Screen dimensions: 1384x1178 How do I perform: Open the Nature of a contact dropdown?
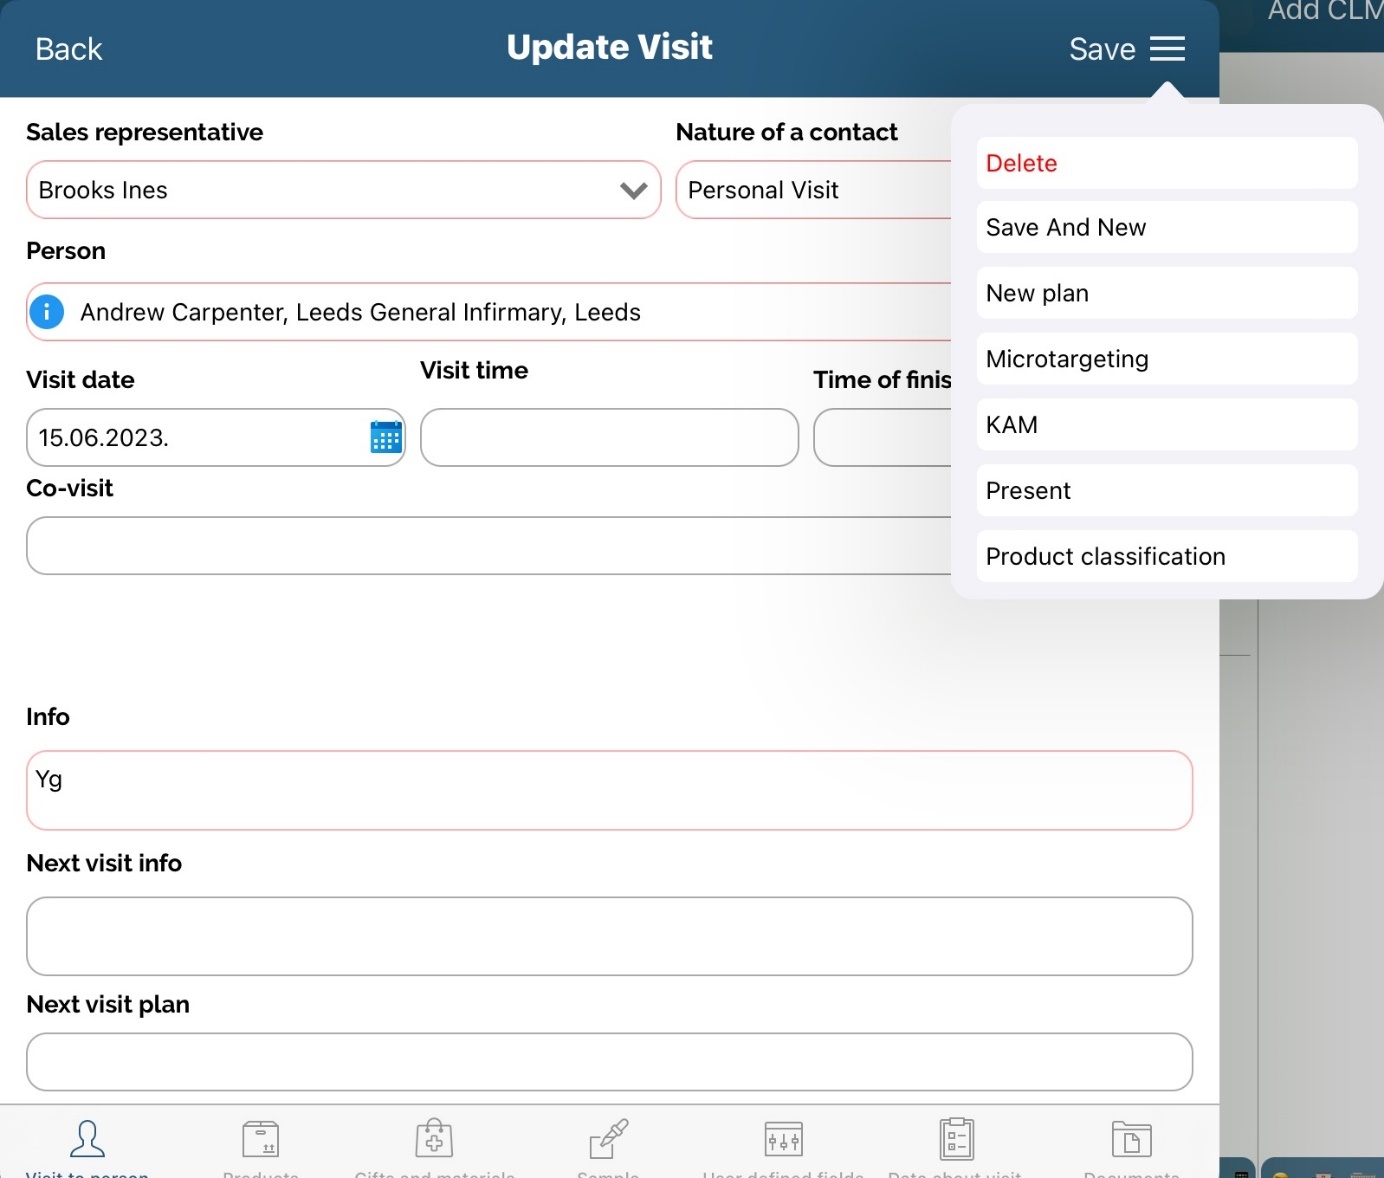coord(812,190)
